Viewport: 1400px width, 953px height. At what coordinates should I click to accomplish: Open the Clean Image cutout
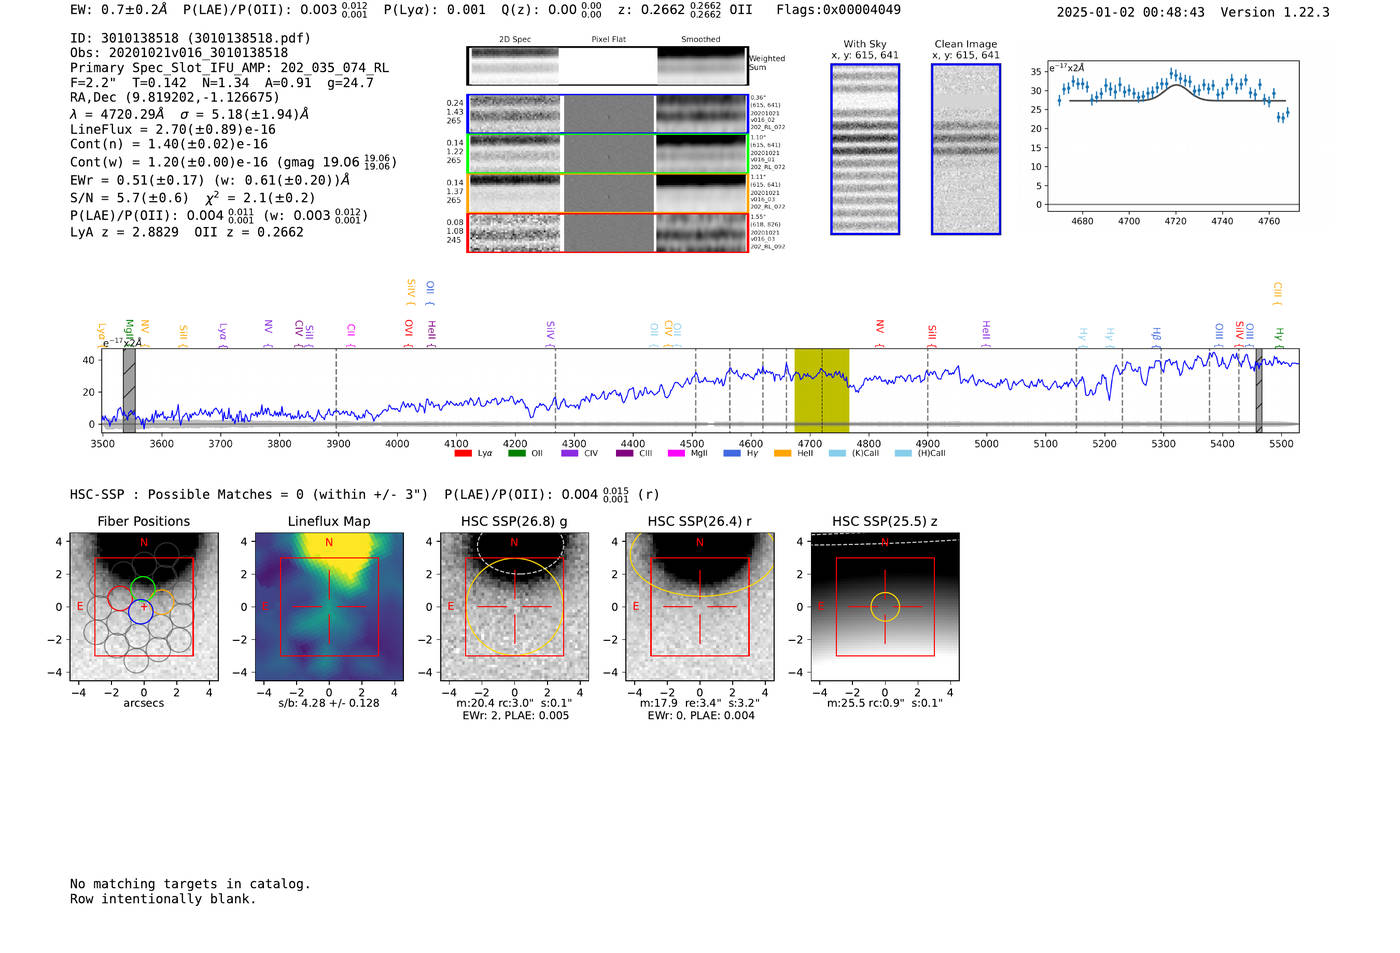tap(966, 149)
